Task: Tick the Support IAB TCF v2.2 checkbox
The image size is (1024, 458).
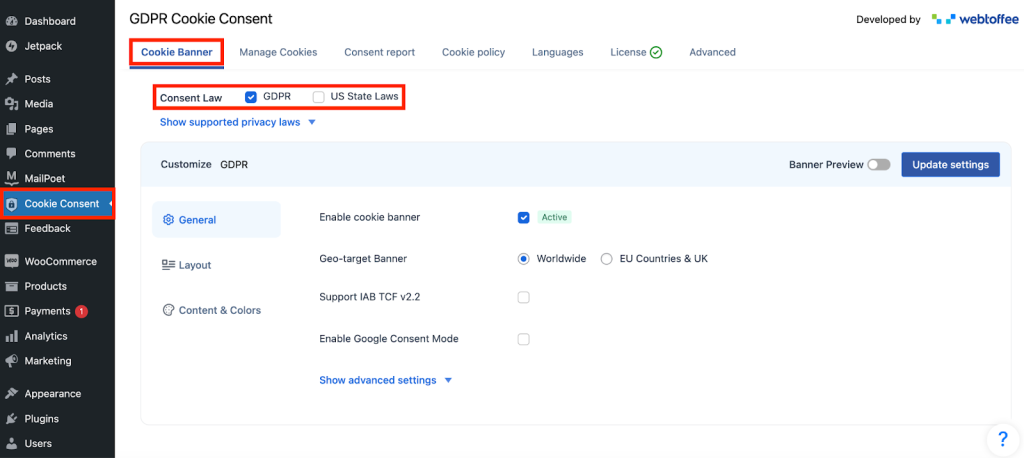Action: coord(523,297)
